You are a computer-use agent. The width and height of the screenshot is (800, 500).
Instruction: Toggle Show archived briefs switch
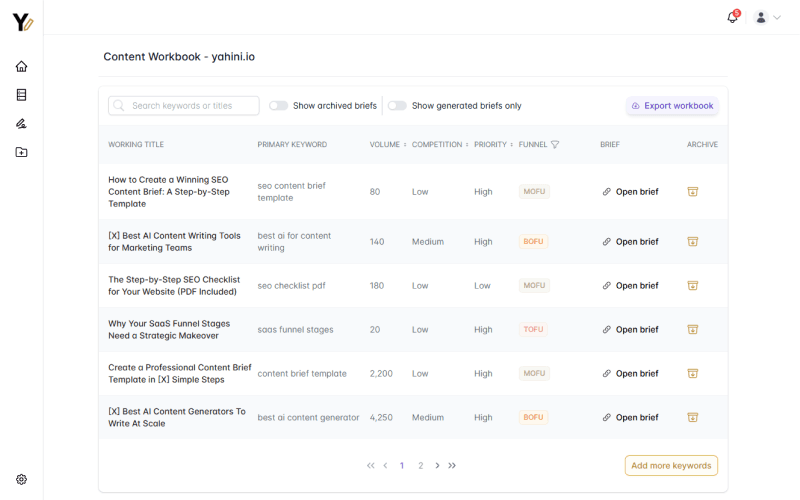point(279,106)
